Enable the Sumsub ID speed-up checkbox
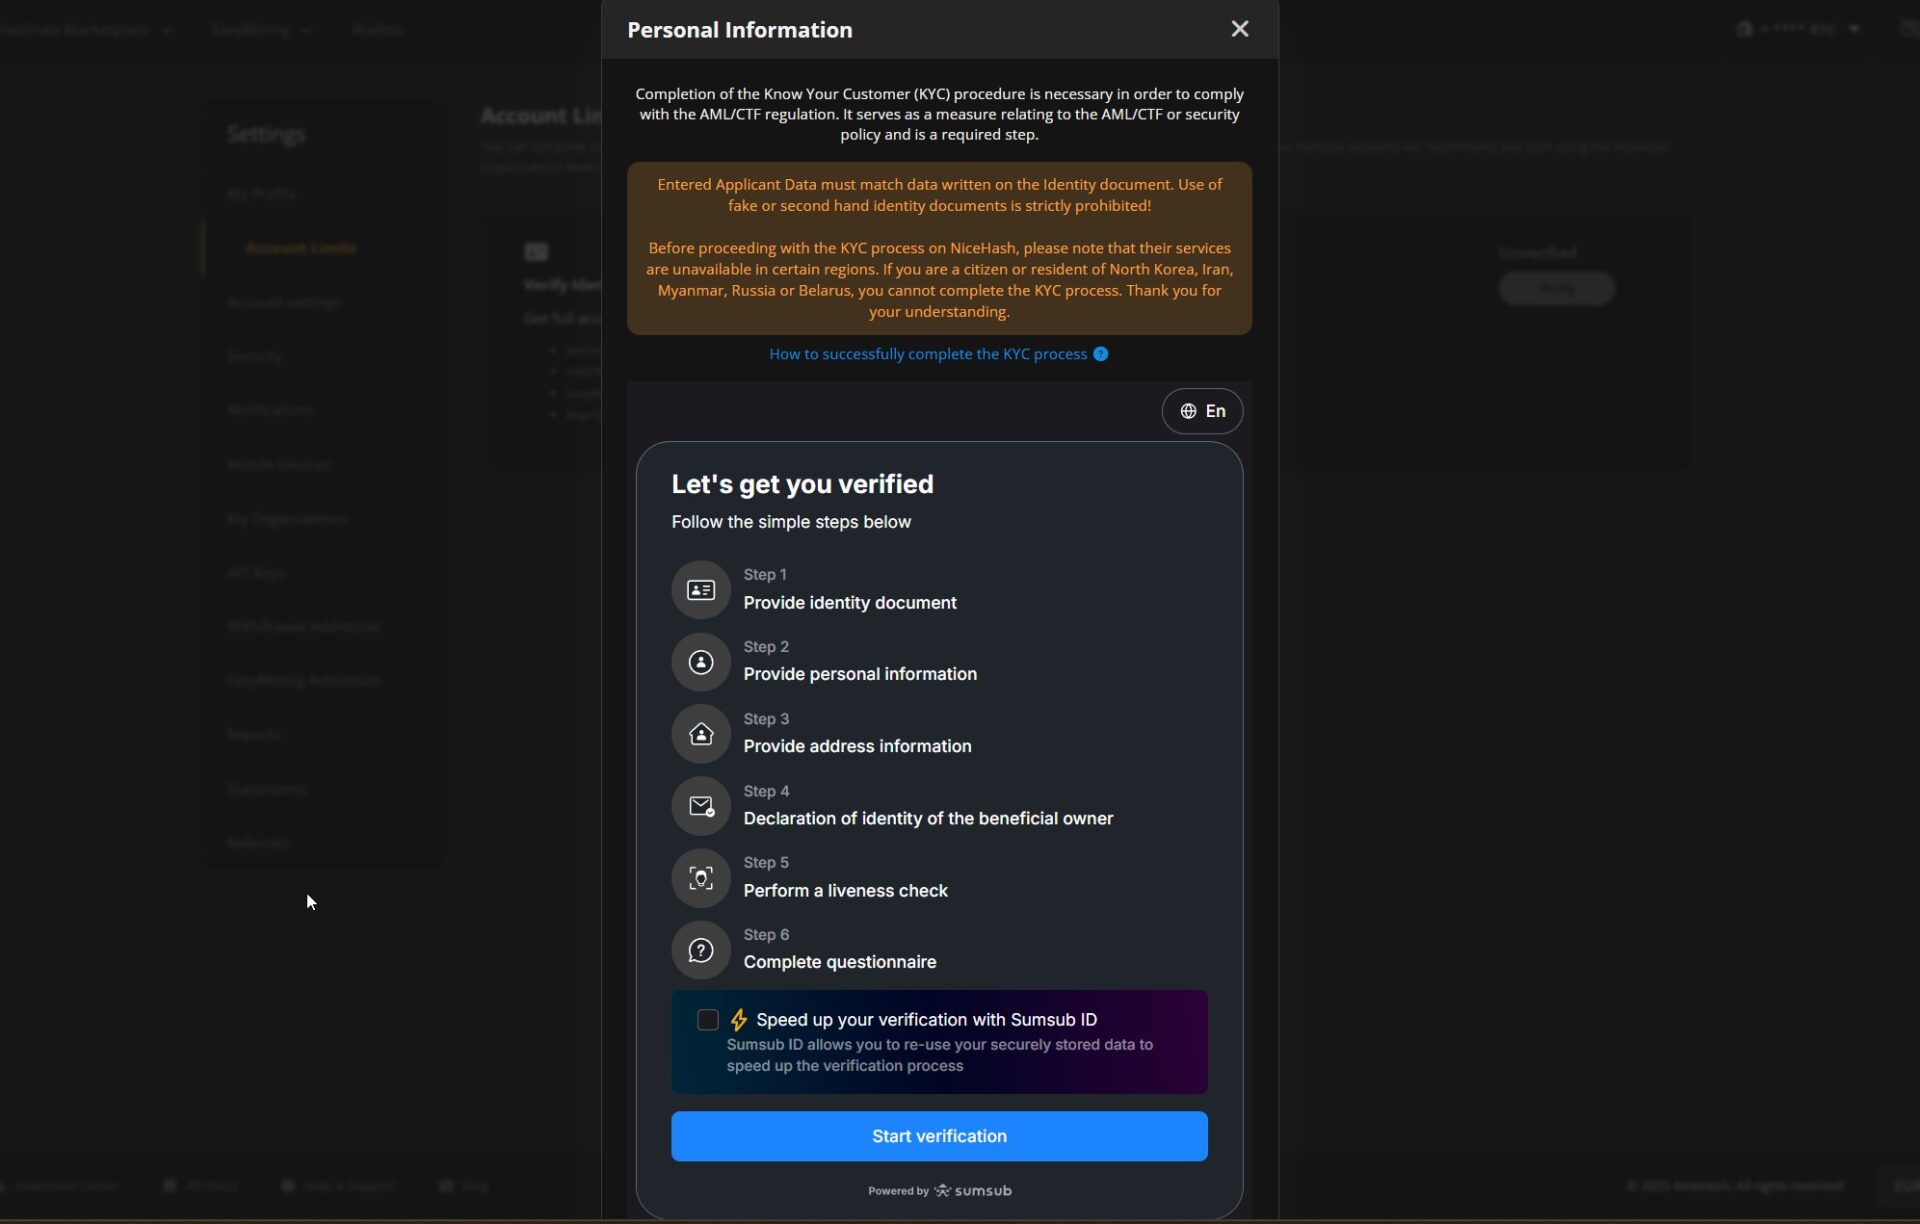This screenshot has width=1920, height=1224. coord(708,1019)
